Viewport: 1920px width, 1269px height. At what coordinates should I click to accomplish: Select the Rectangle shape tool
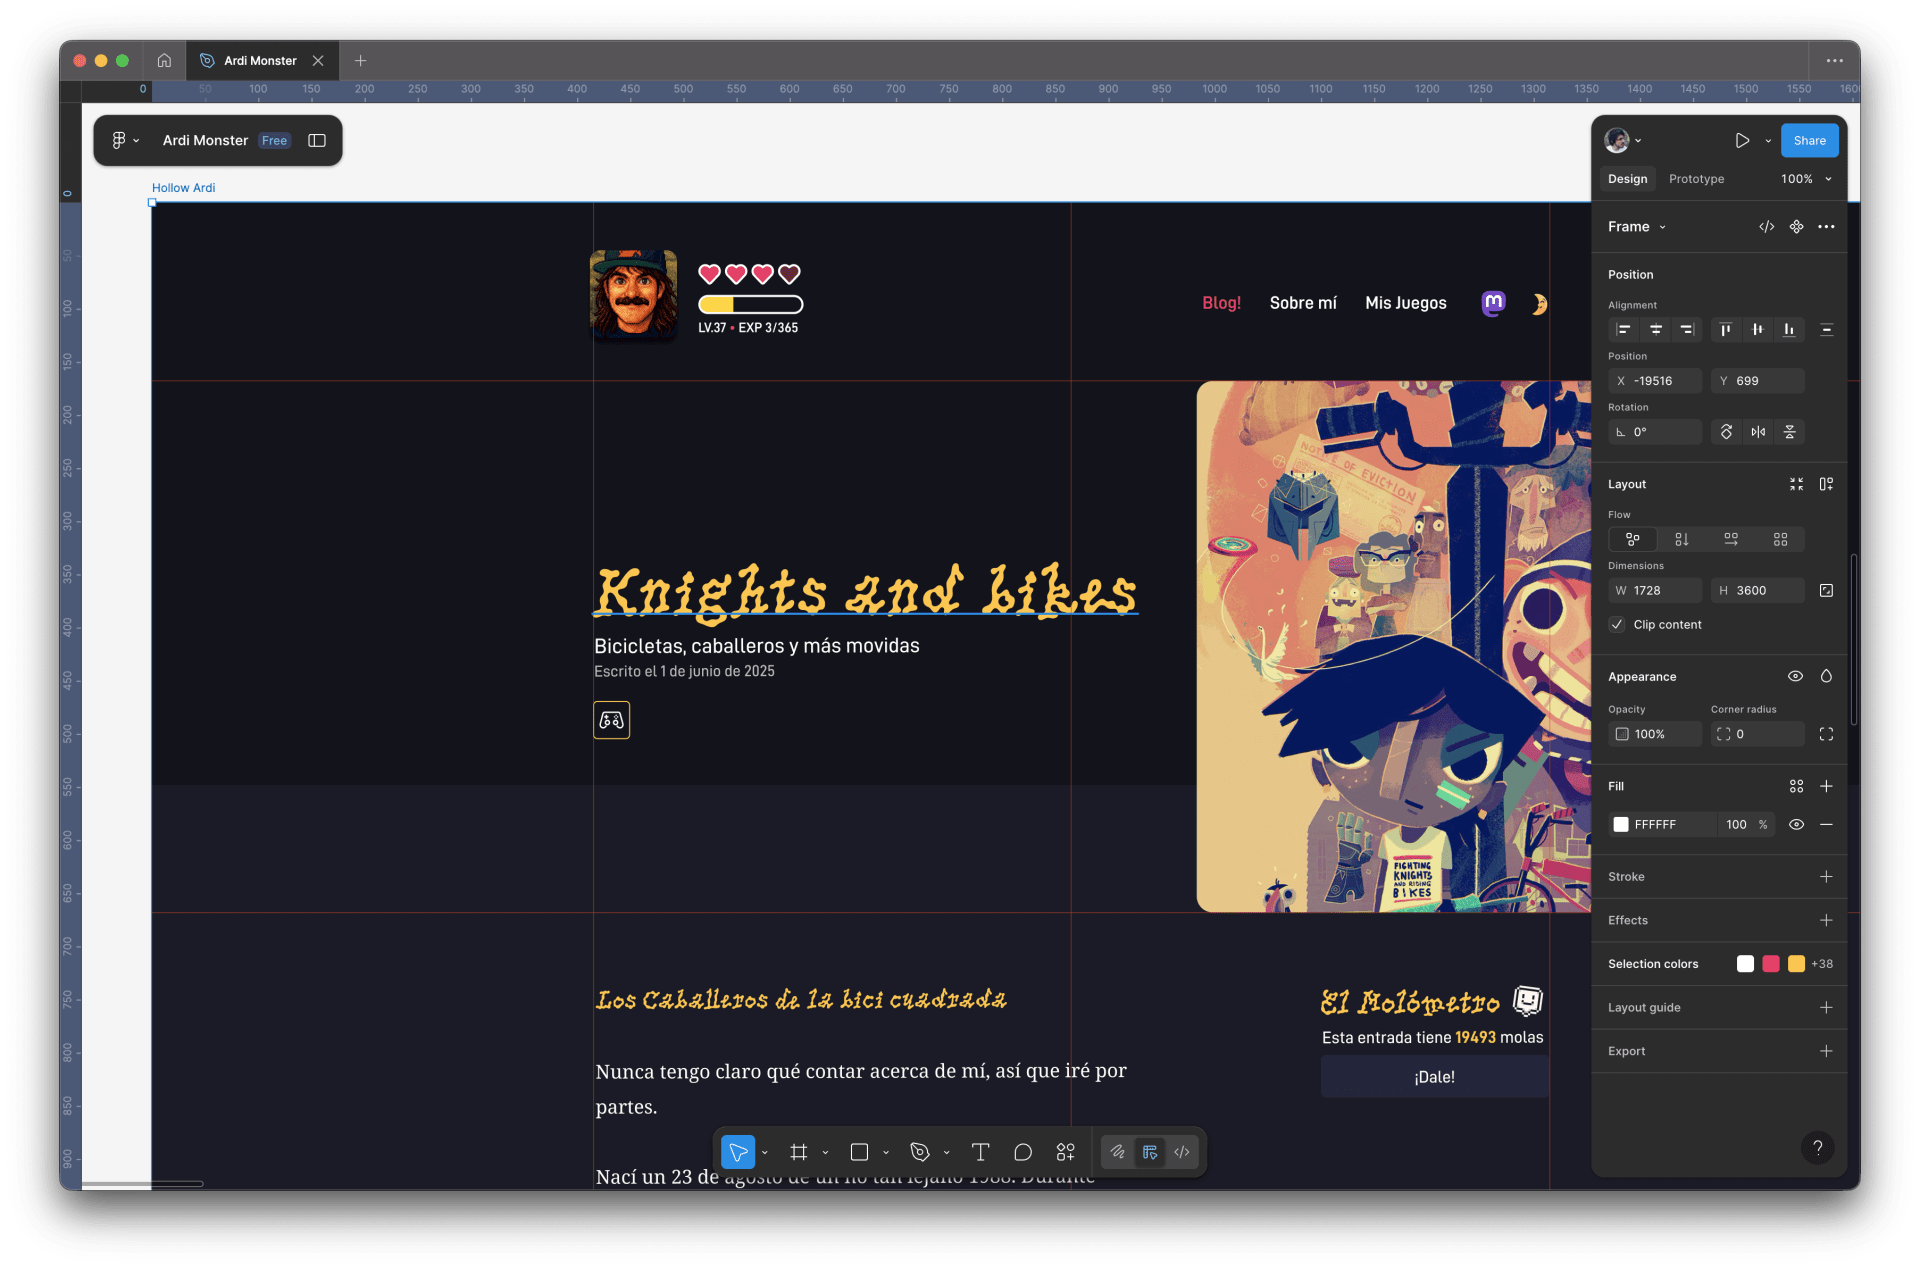(x=860, y=1152)
